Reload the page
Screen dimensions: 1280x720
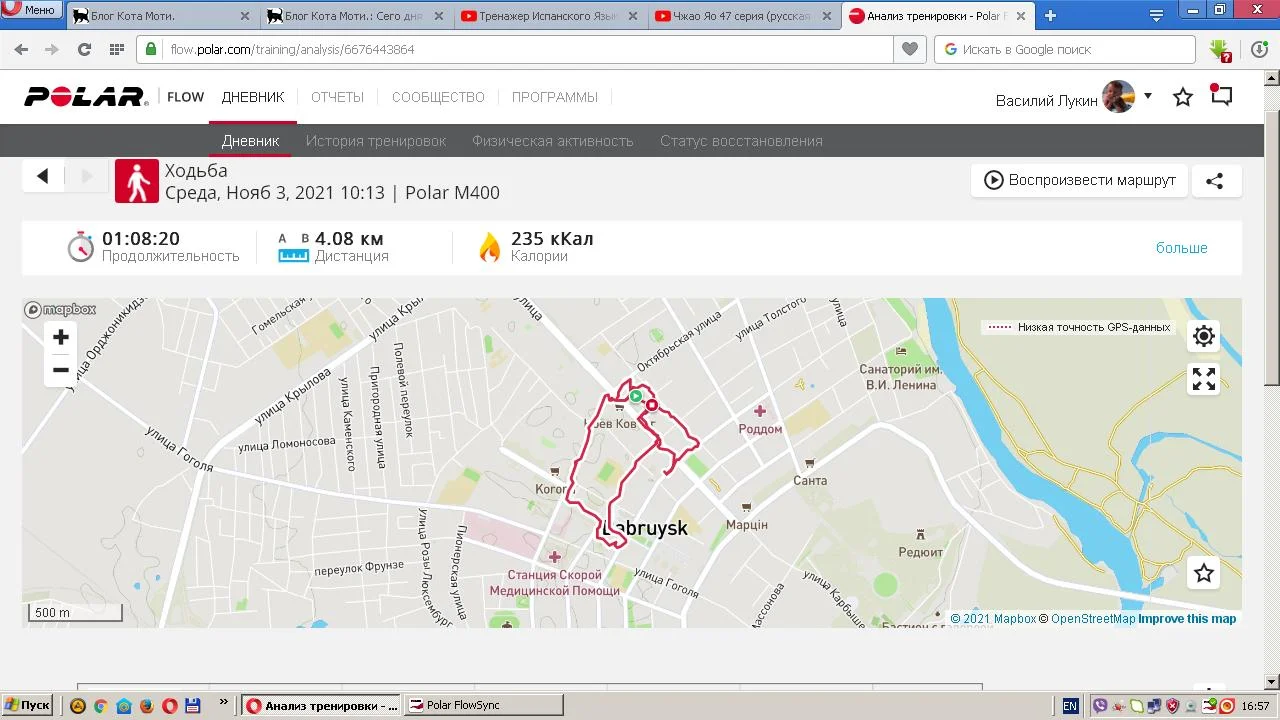point(84,49)
